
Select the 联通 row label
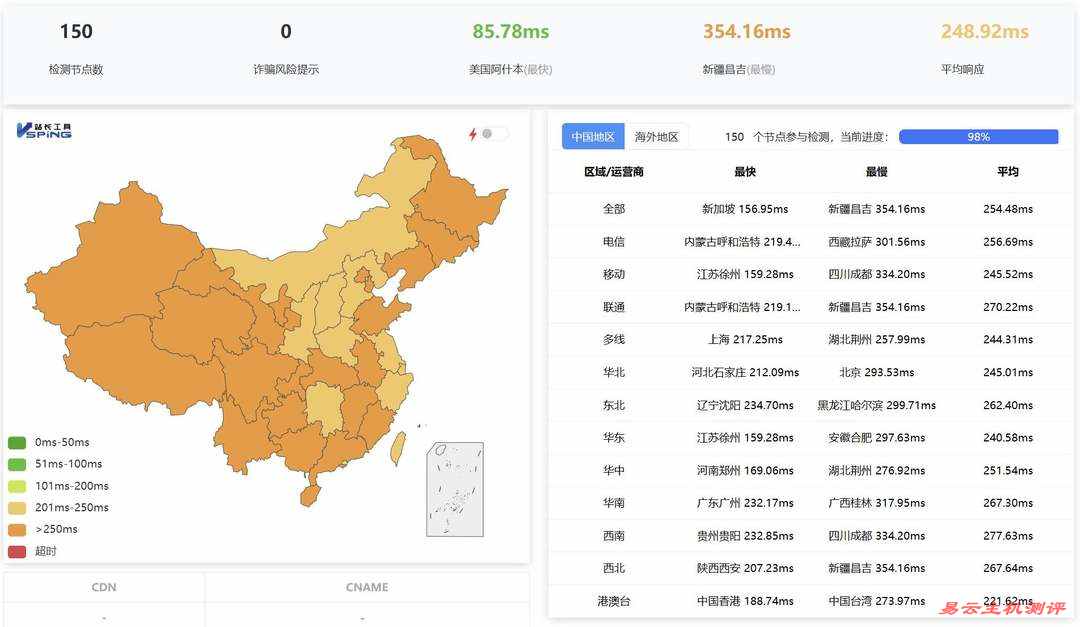pos(614,307)
